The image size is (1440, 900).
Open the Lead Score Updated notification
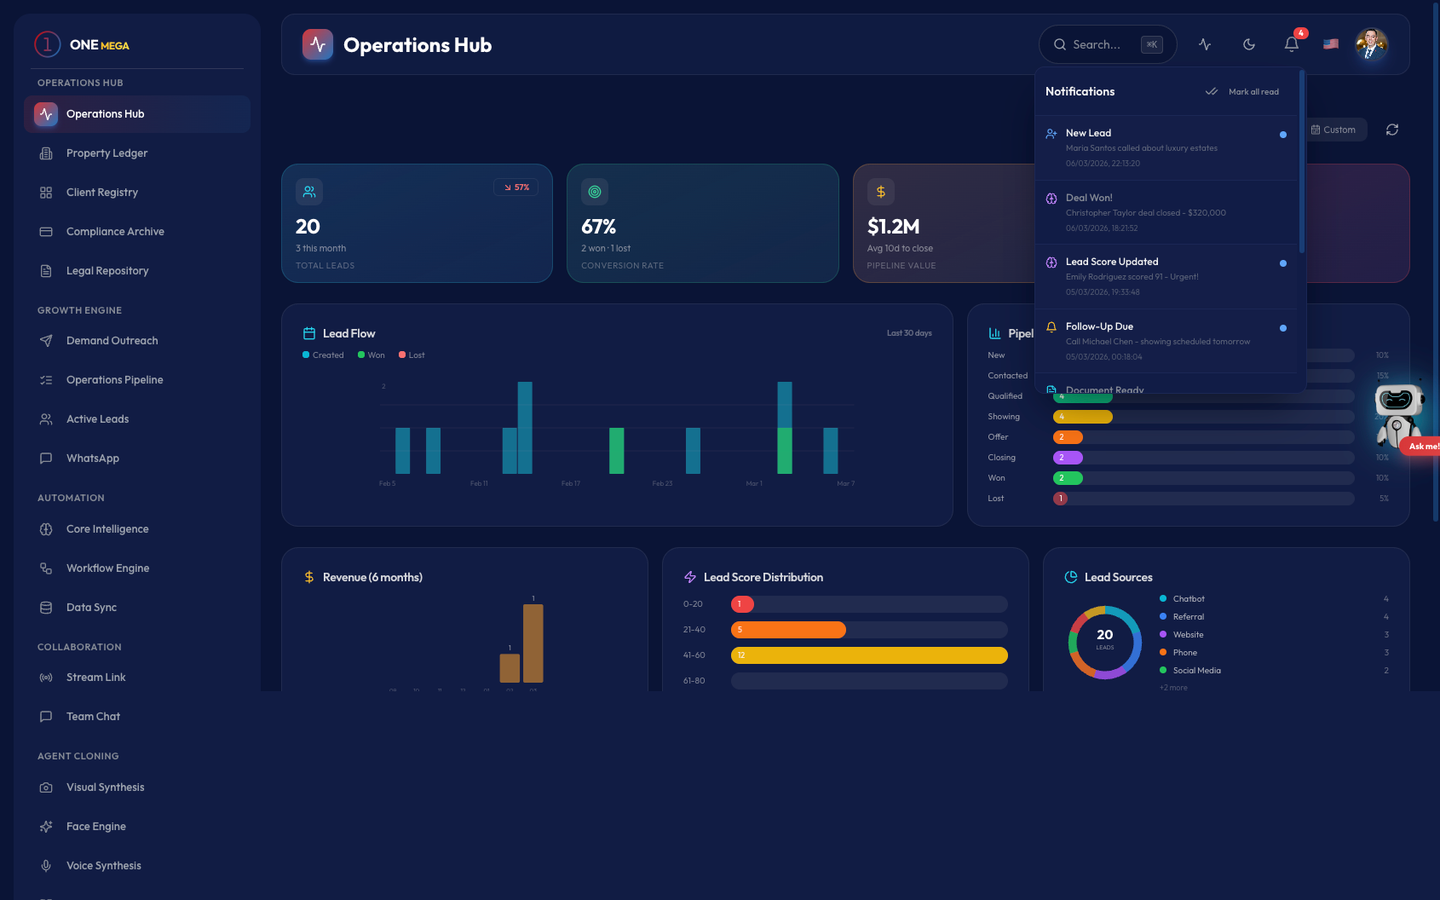tap(1166, 276)
